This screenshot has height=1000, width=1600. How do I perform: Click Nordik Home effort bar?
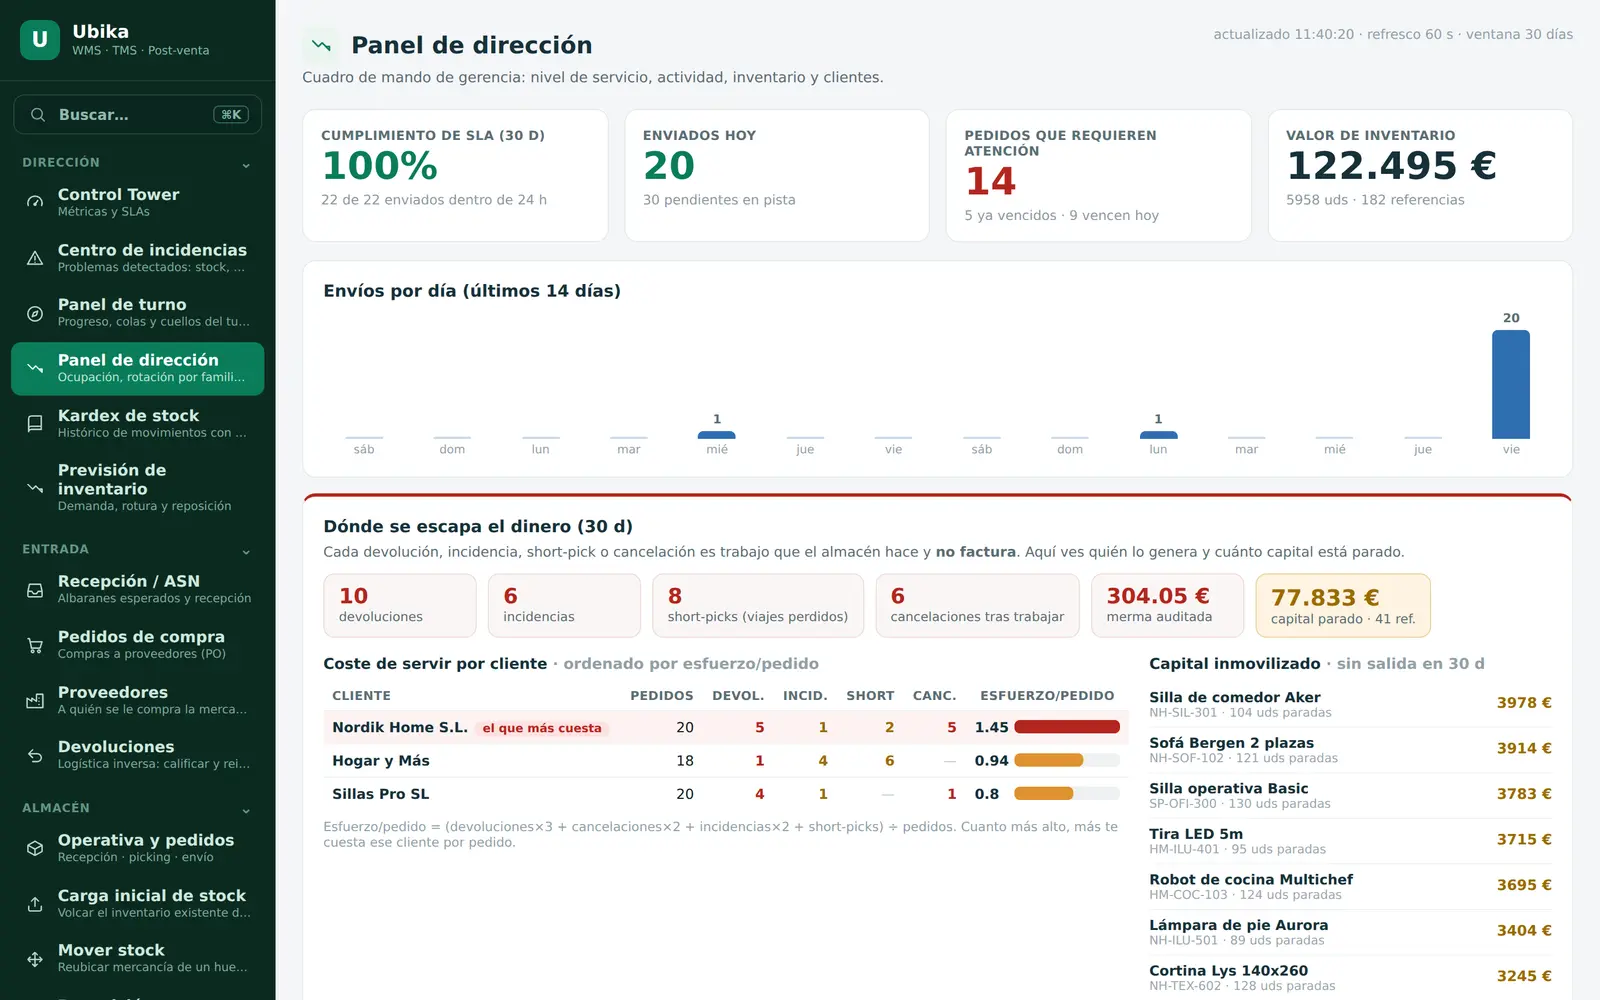coord(1067,727)
